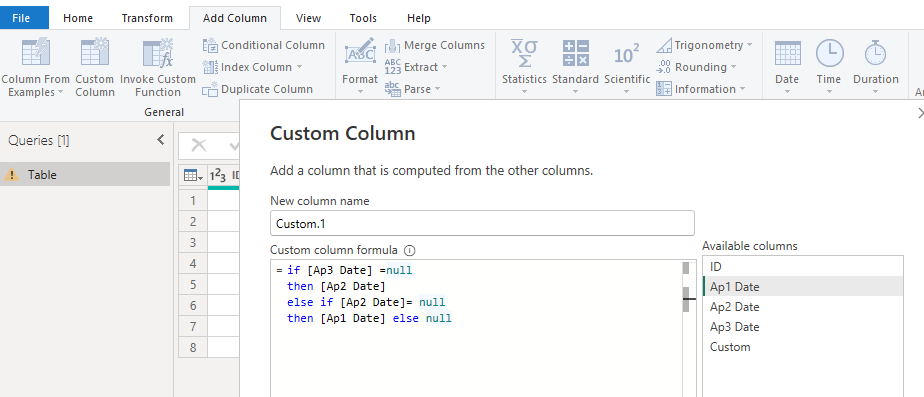This screenshot has height=397, width=924.
Task: Open the Date column menu
Action: pos(787,67)
